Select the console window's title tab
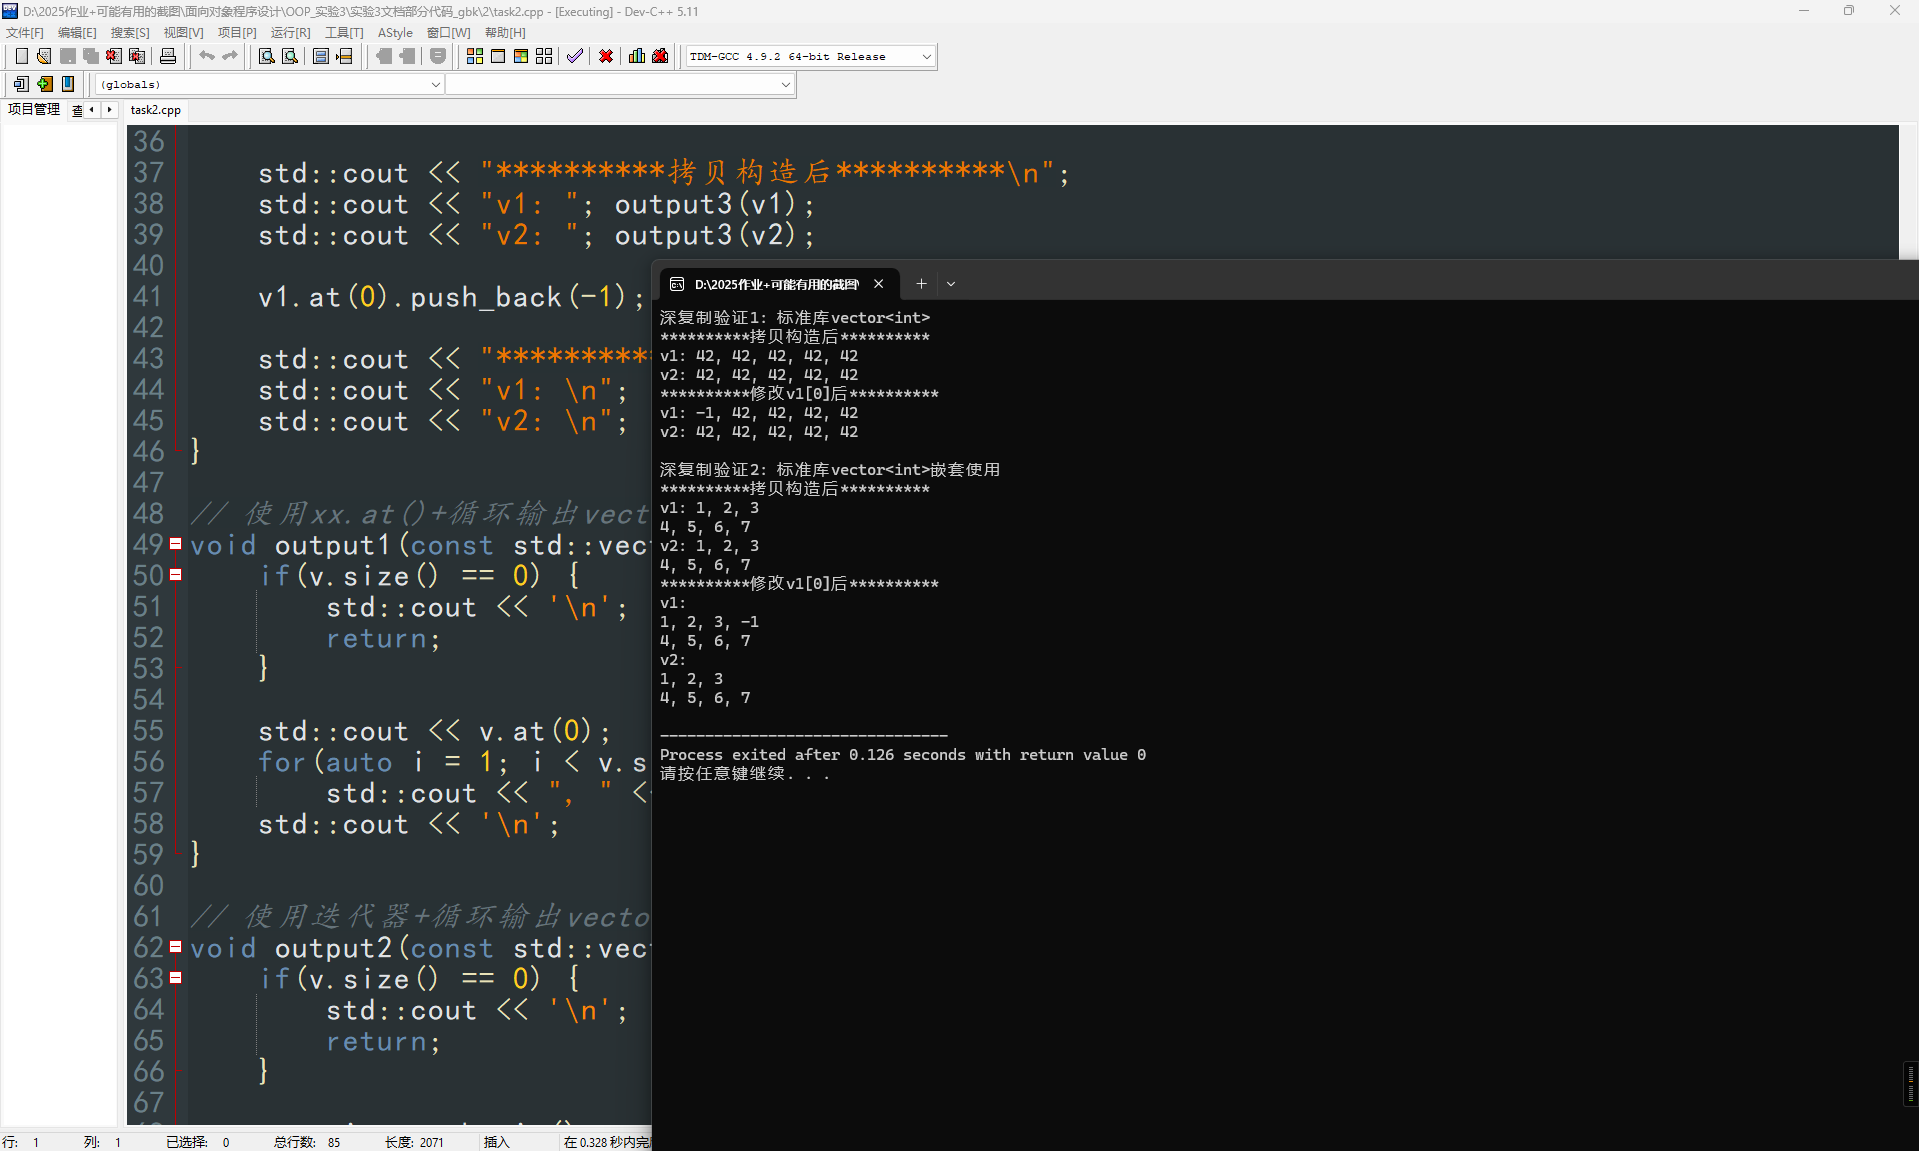The image size is (1919, 1151). pos(777,284)
